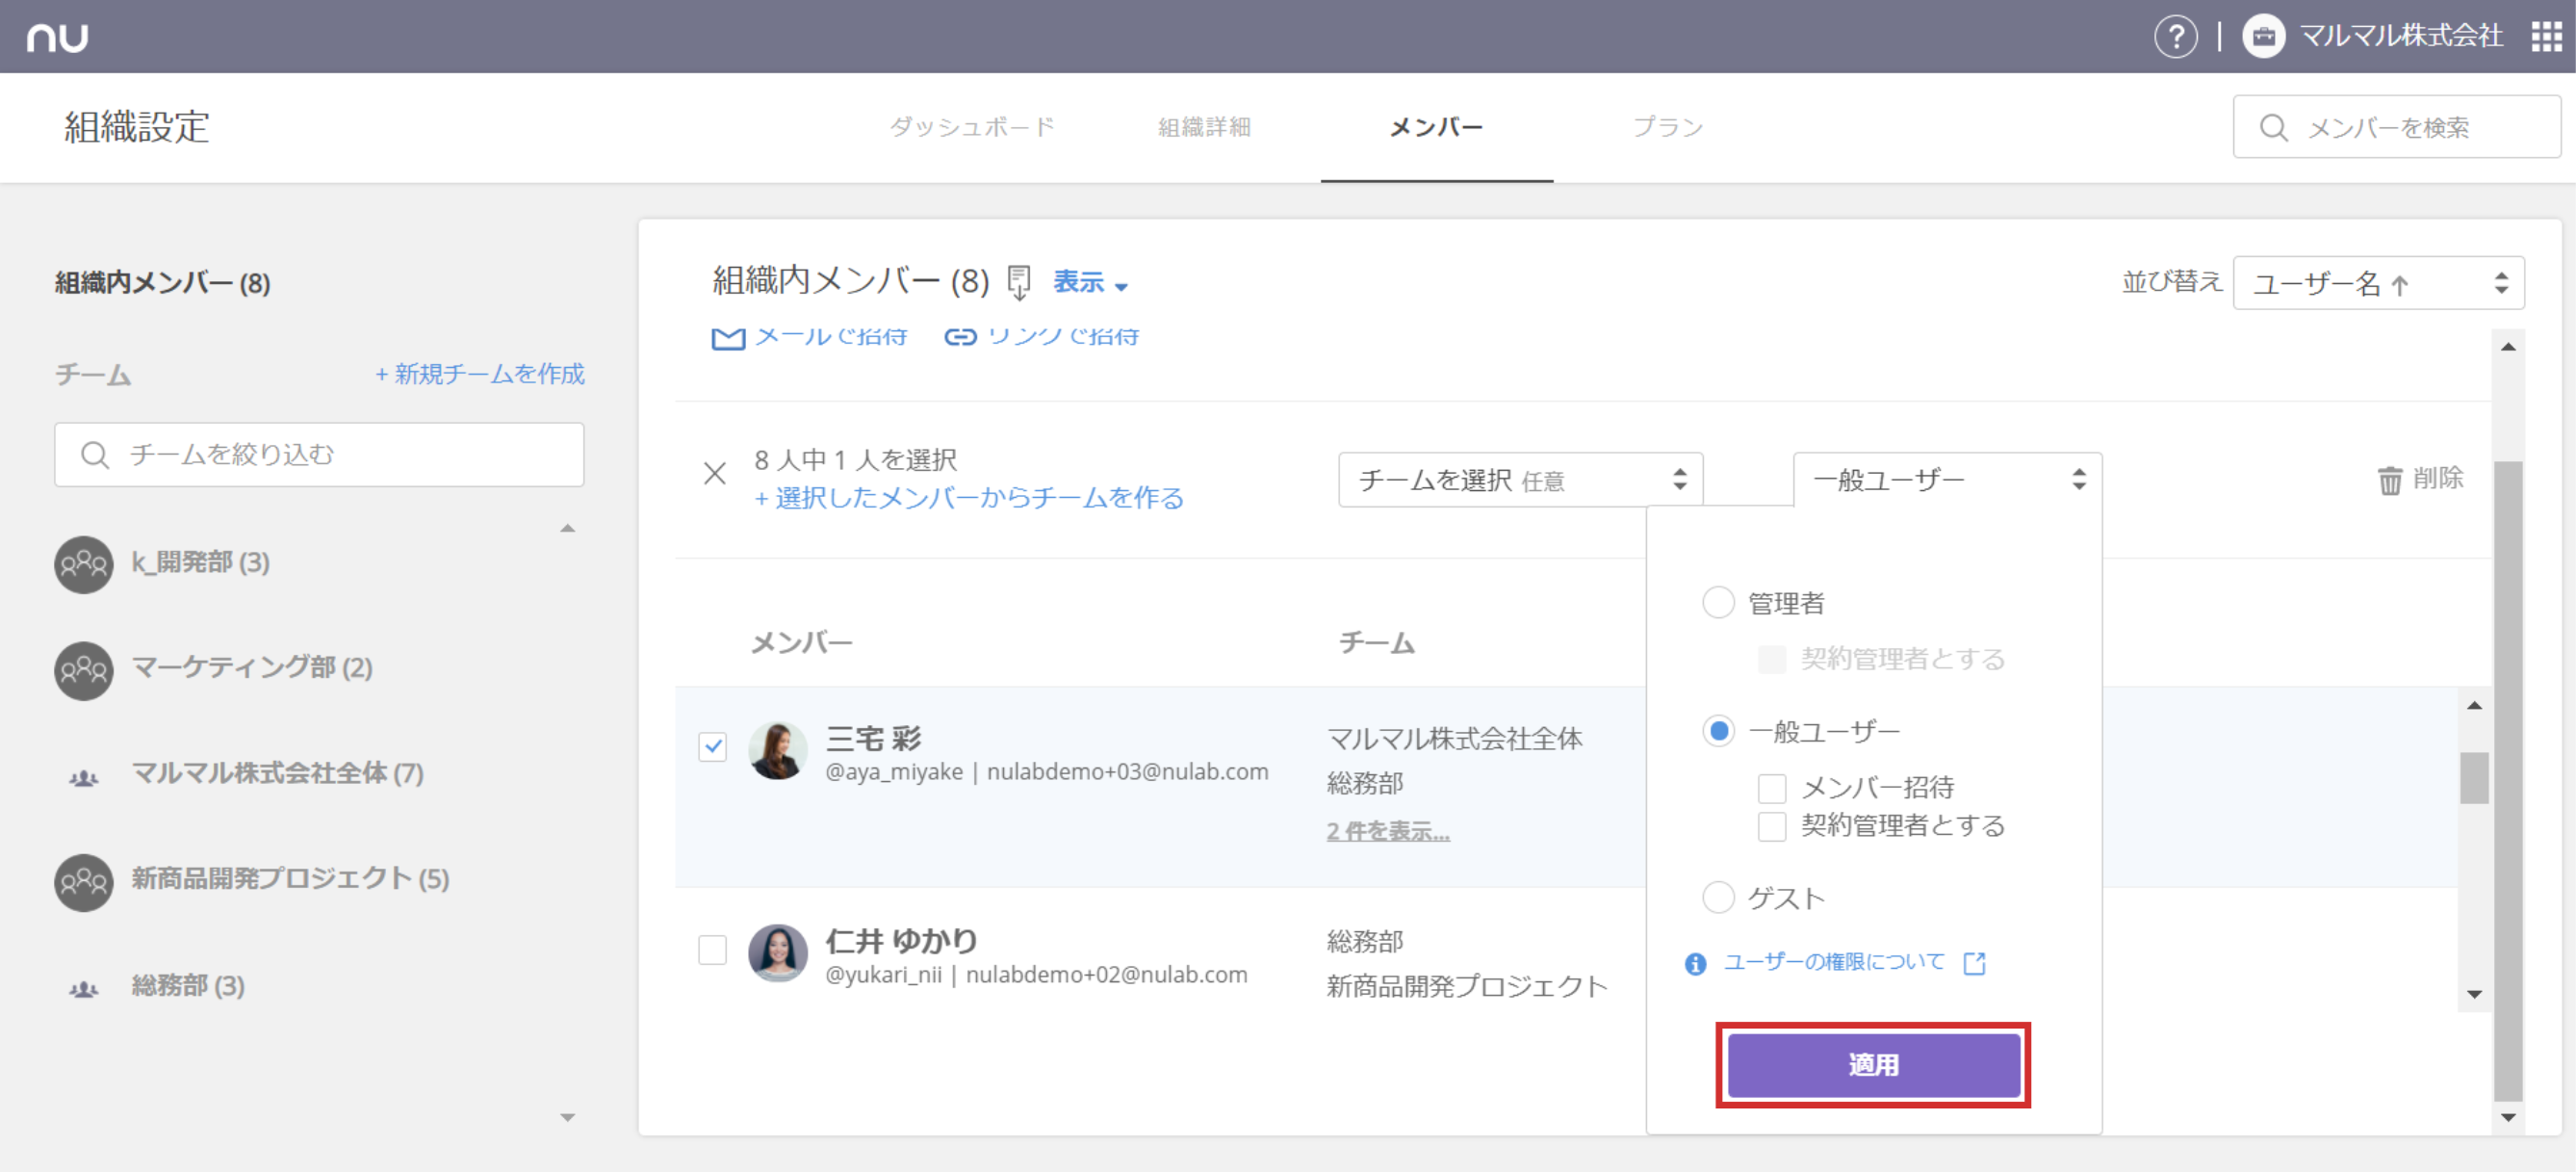Viewport: 2576px width, 1172px height.
Task: Click the export members download icon
Action: click(1018, 283)
